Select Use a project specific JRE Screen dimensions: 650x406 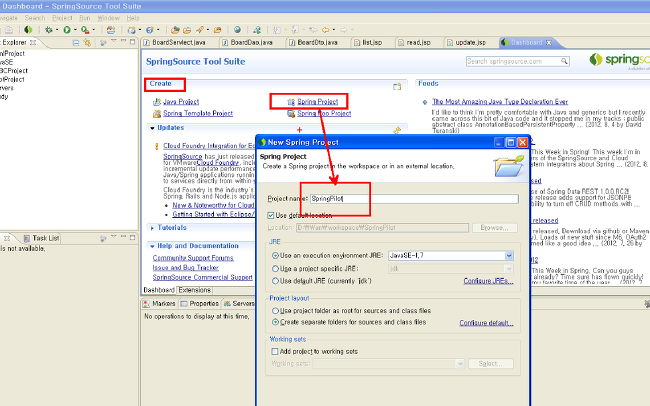pos(275,269)
